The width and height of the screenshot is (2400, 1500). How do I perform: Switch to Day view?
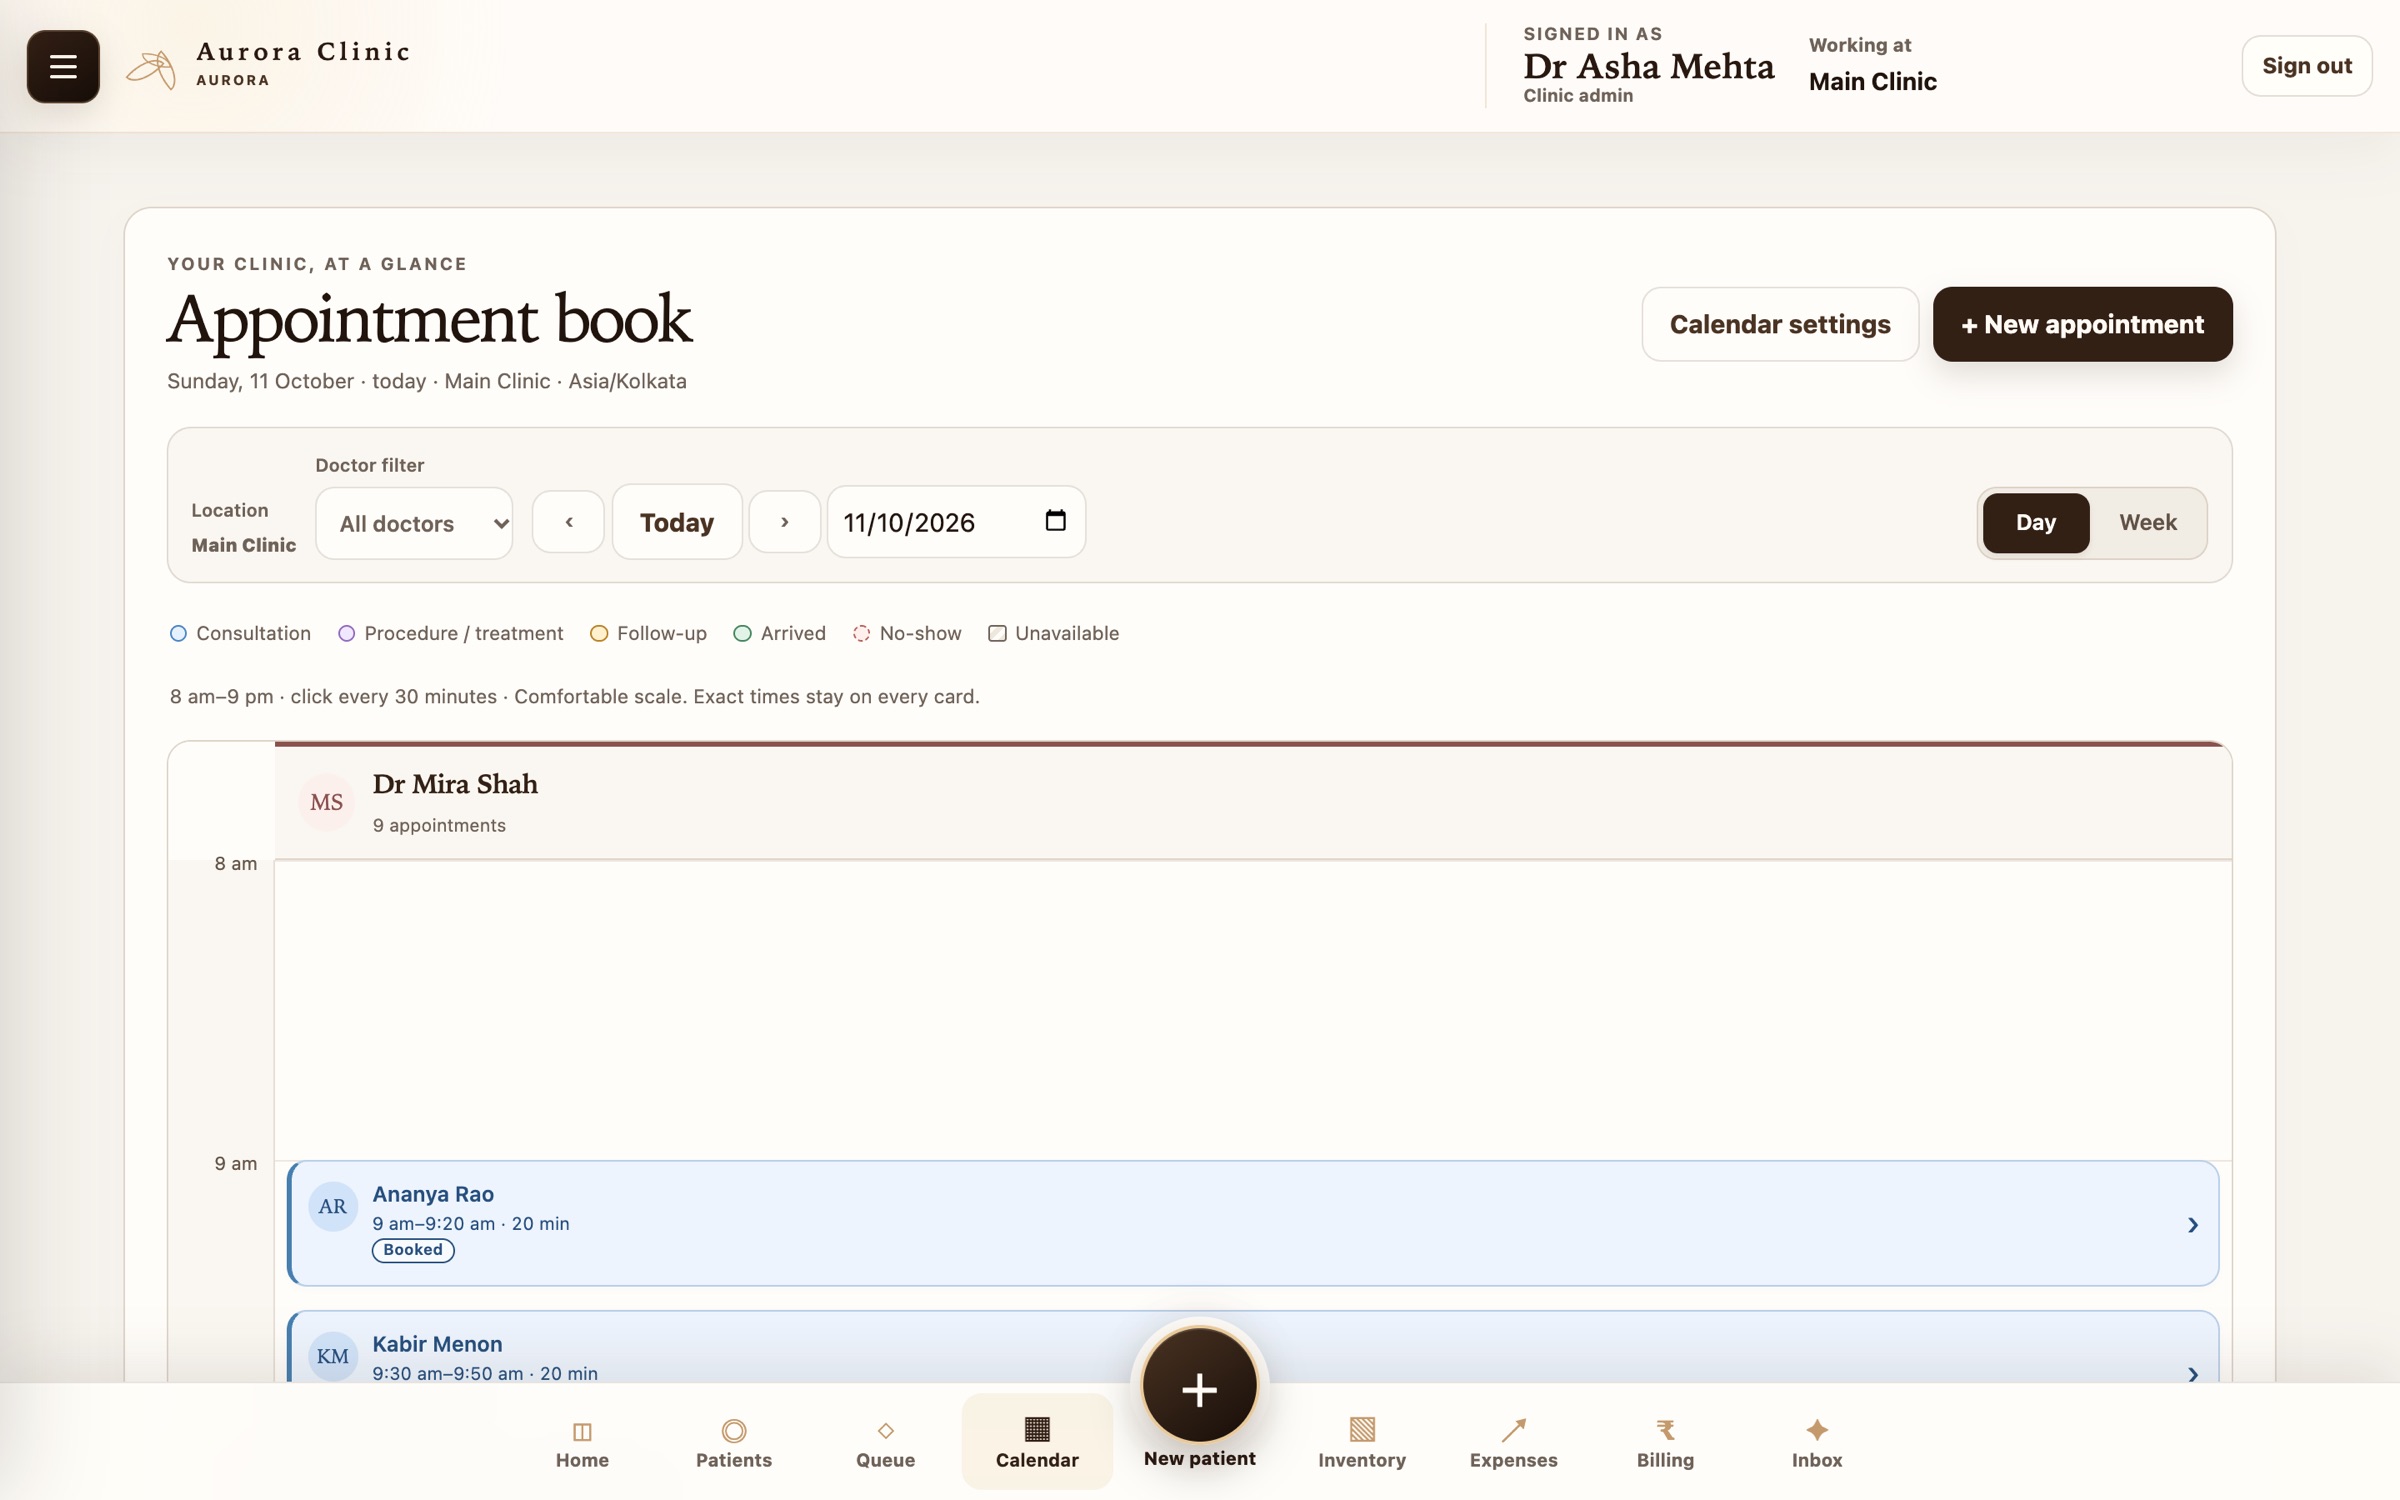click(x=2036, y=522)
